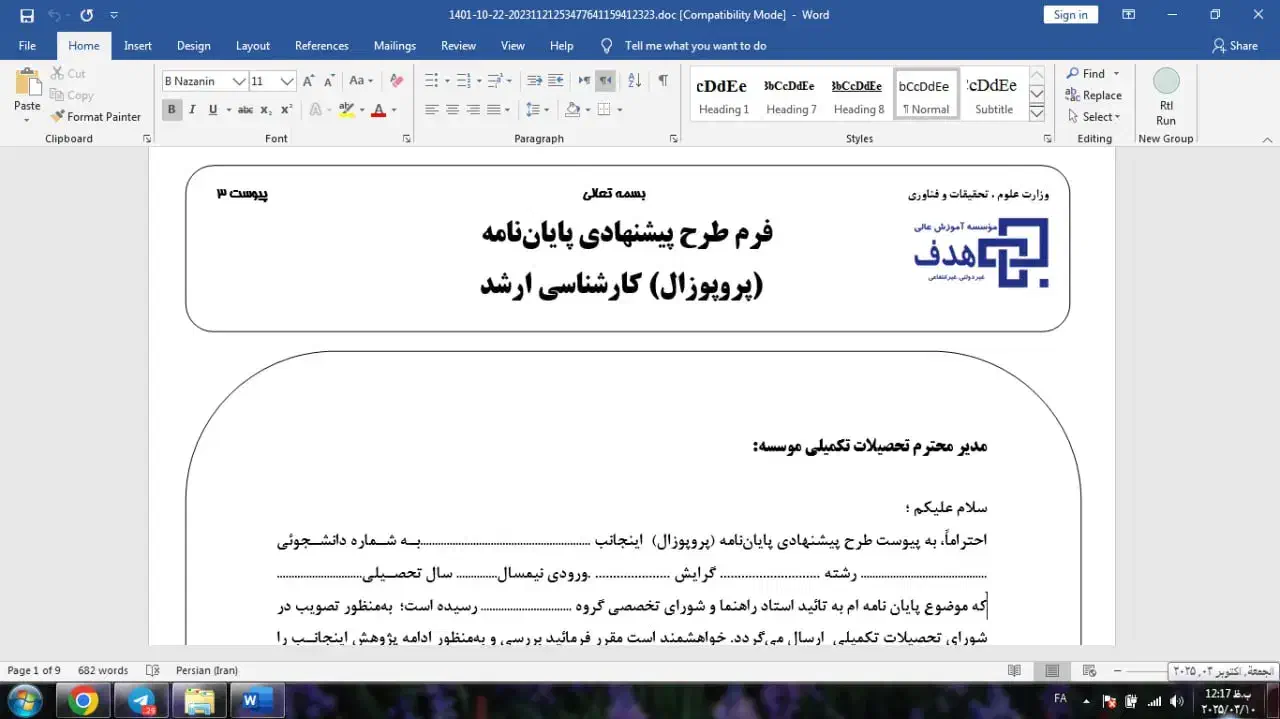This screenshot has height=719, width=1280.
Task: Open Telegram from the taskbar
Action: [142, 700]
